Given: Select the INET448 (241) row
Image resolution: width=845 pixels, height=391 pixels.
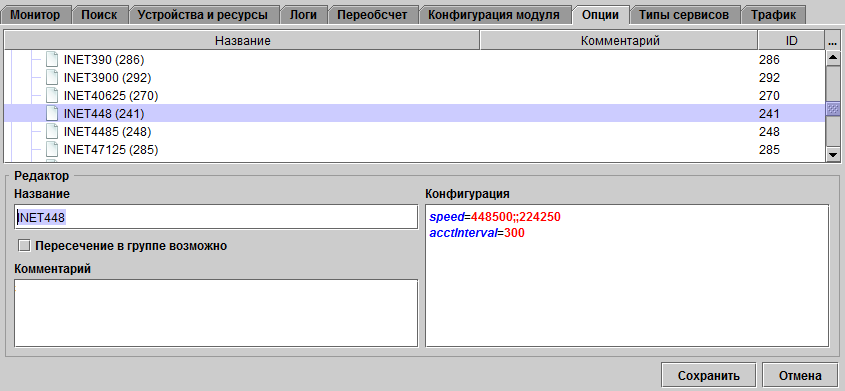Looking at the screenshot, I should point(414,114).
